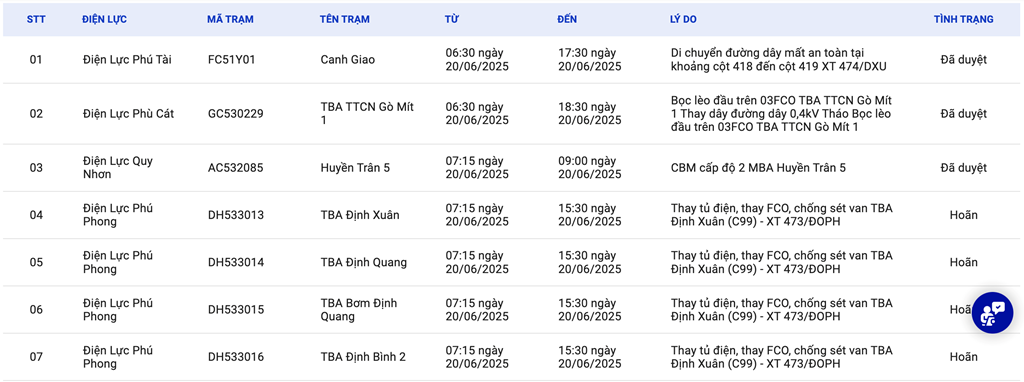Screen dimensions: 1024x382
Task: Click the MÃ TRẠM column header
Action: tap(230, 20)
